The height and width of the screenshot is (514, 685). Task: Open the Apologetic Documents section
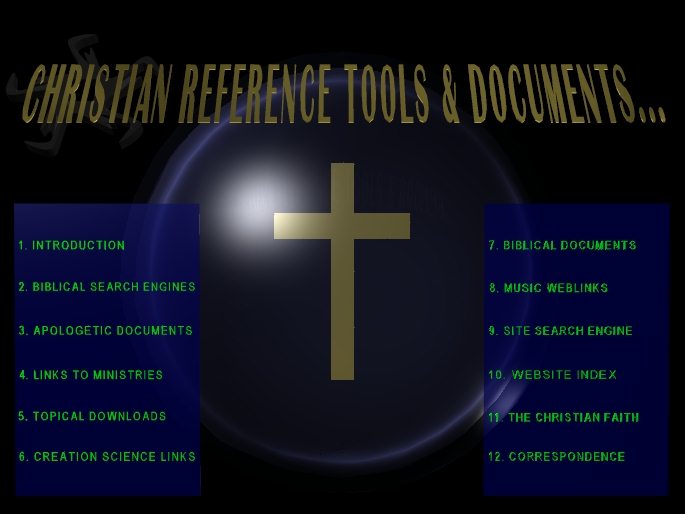click(106, 330)
